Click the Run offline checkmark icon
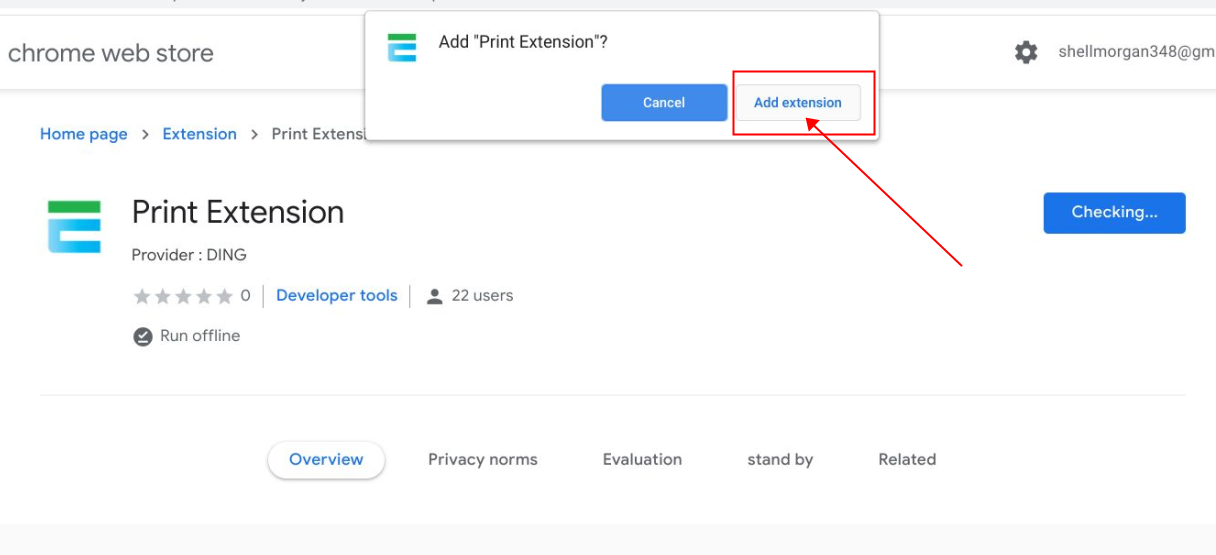The image size is (1216, 555). (143, 336)
